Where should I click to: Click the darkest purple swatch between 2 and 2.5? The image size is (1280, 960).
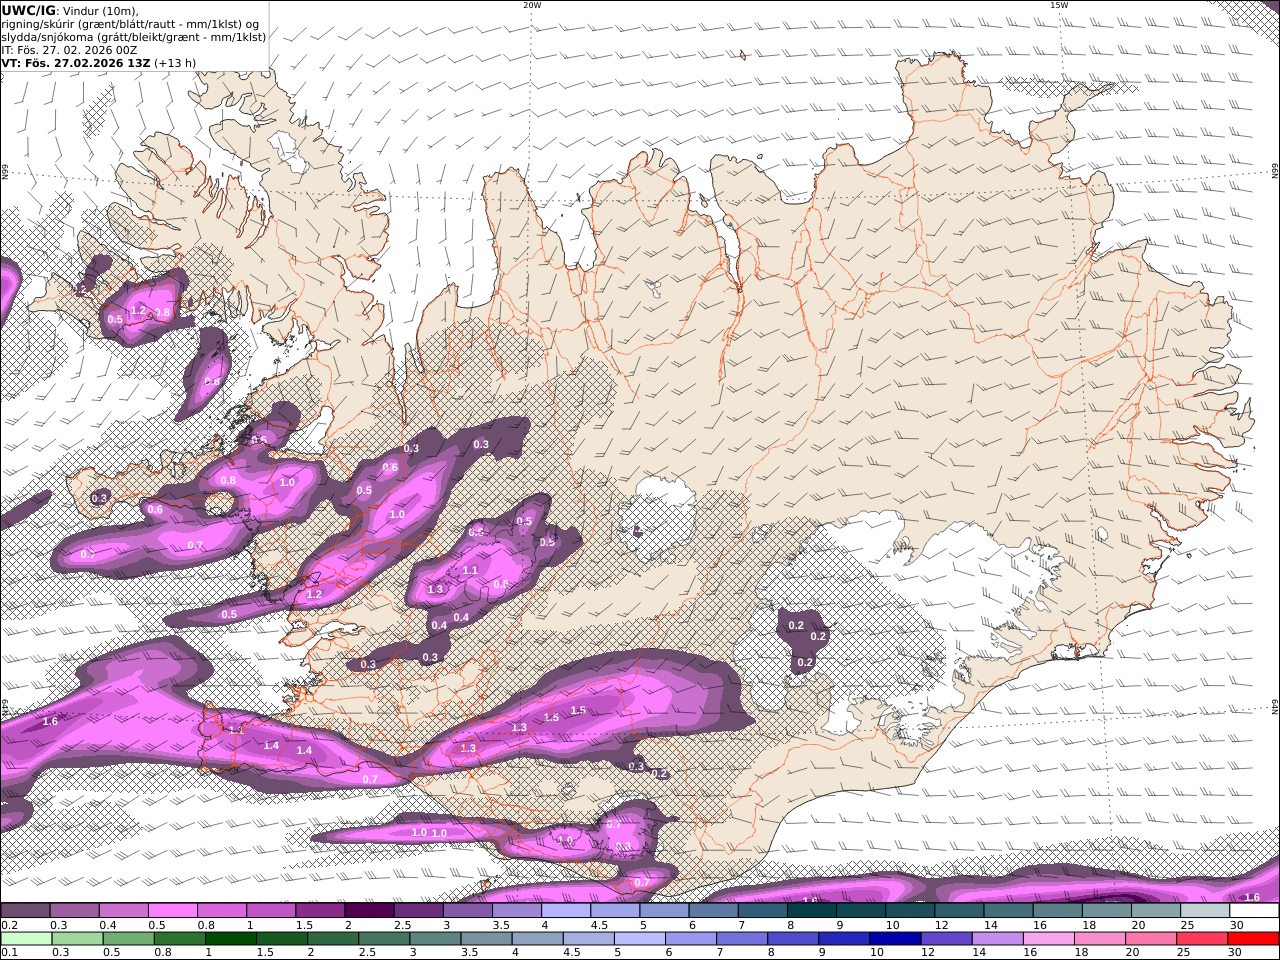coord(369,911)
